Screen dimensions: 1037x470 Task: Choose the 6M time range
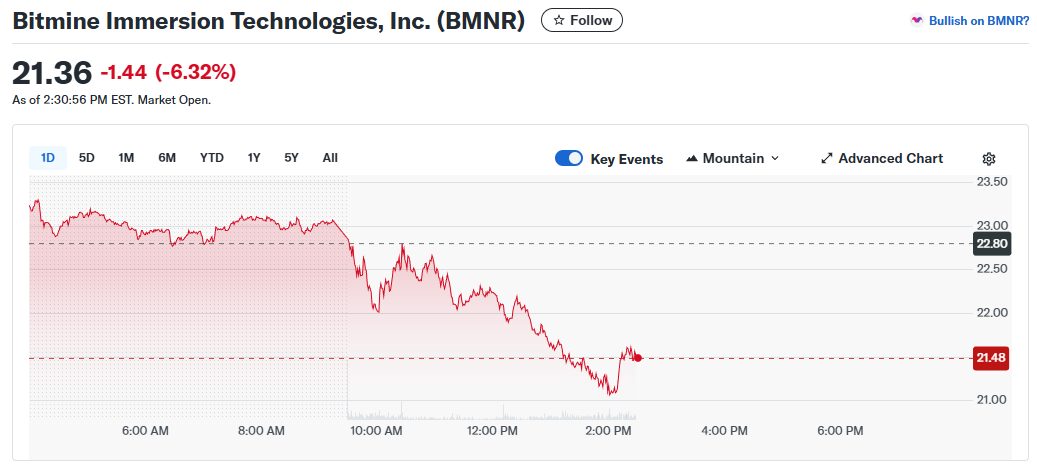click(167, 157)
